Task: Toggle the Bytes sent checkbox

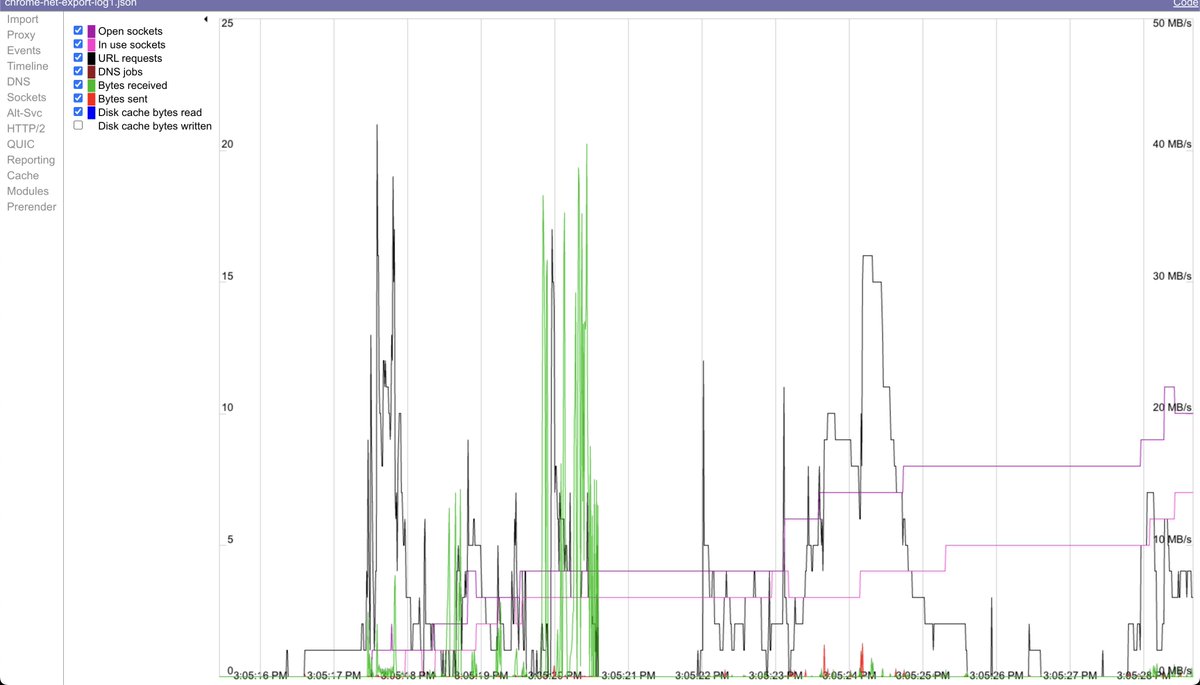Action: (78, 98)
